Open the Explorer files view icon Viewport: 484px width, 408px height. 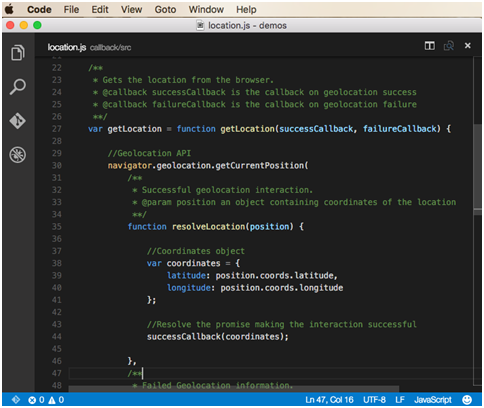pyautogui.click(x=18, y=53)
